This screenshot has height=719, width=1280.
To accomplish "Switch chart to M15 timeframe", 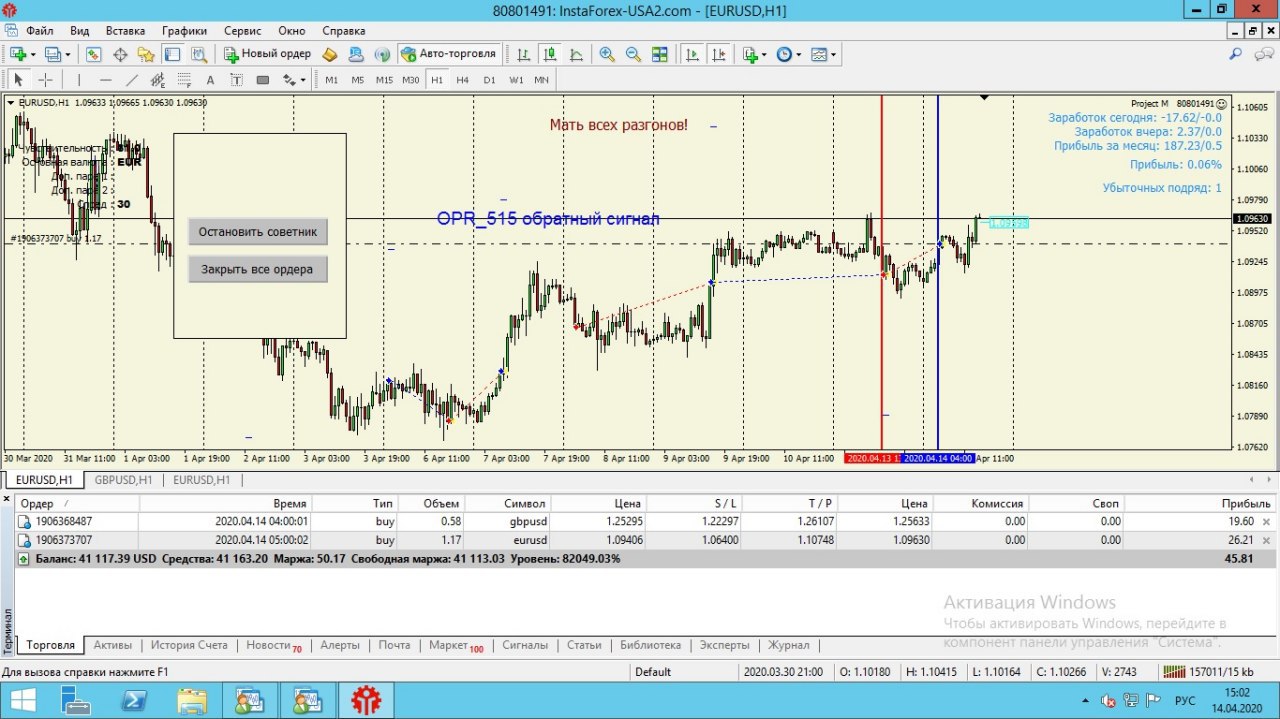I will tap(384, 80).
